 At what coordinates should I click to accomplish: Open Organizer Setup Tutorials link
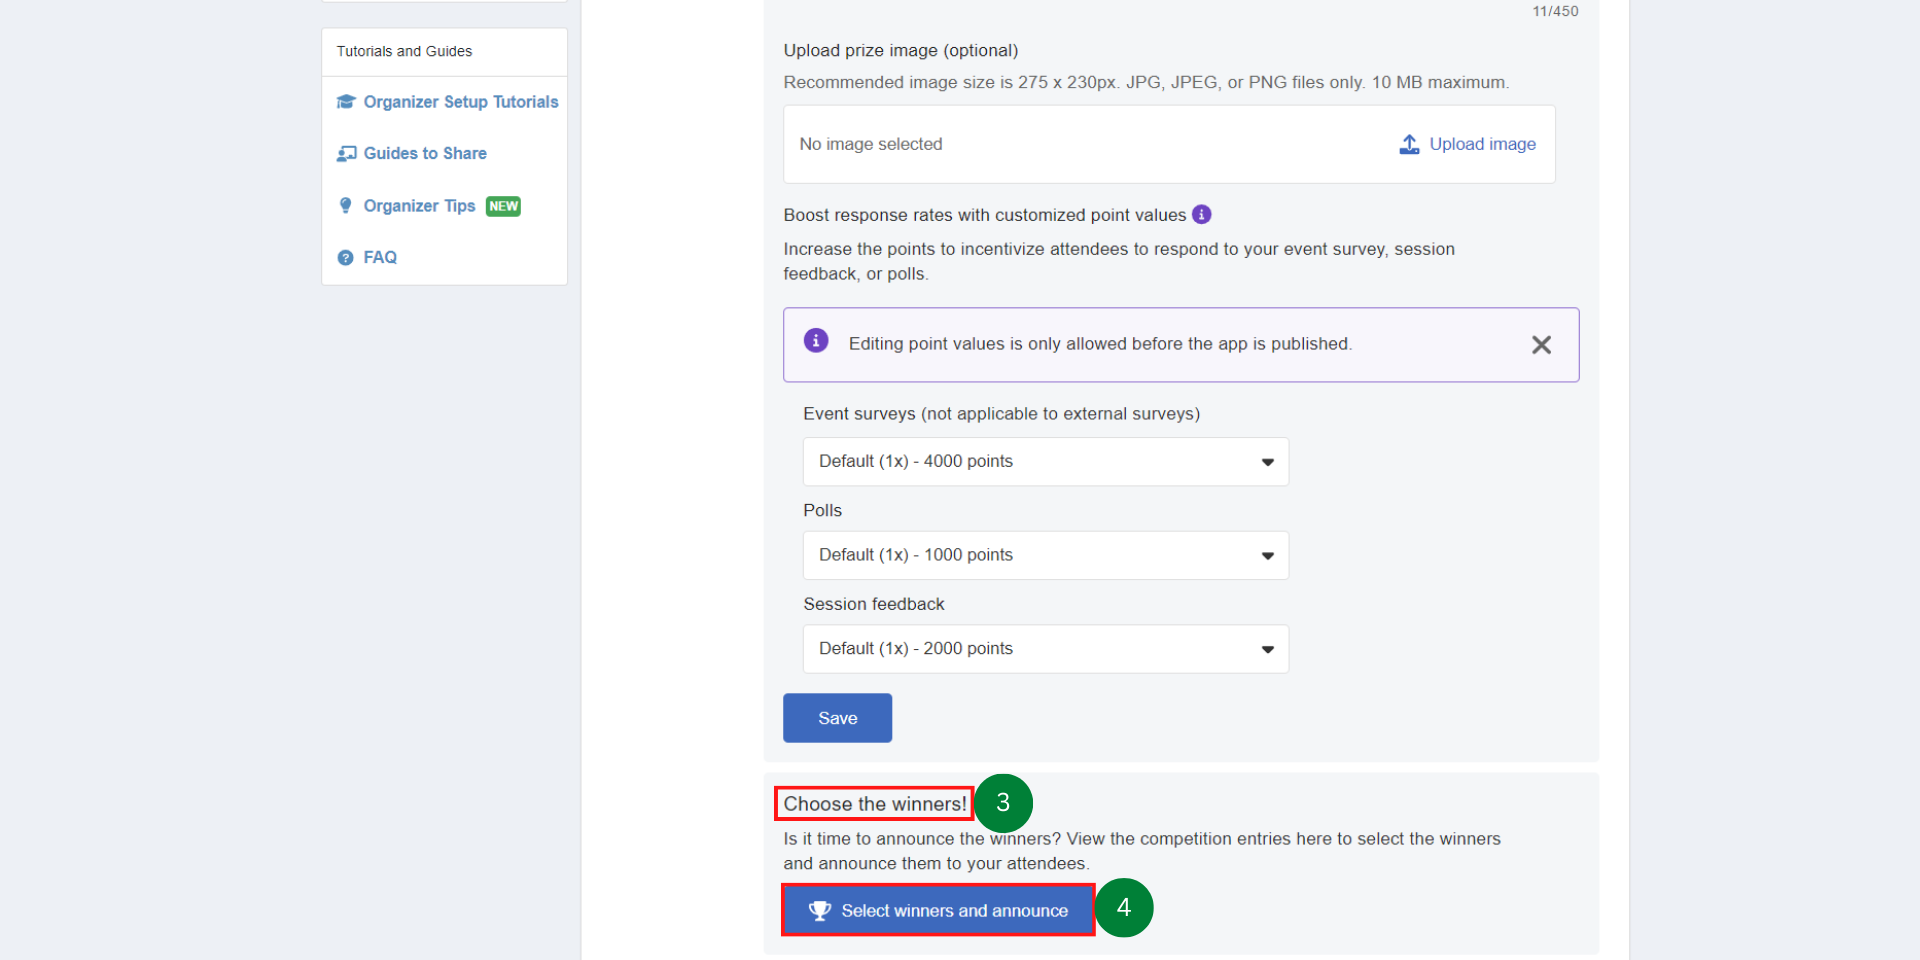pos(460,102)
